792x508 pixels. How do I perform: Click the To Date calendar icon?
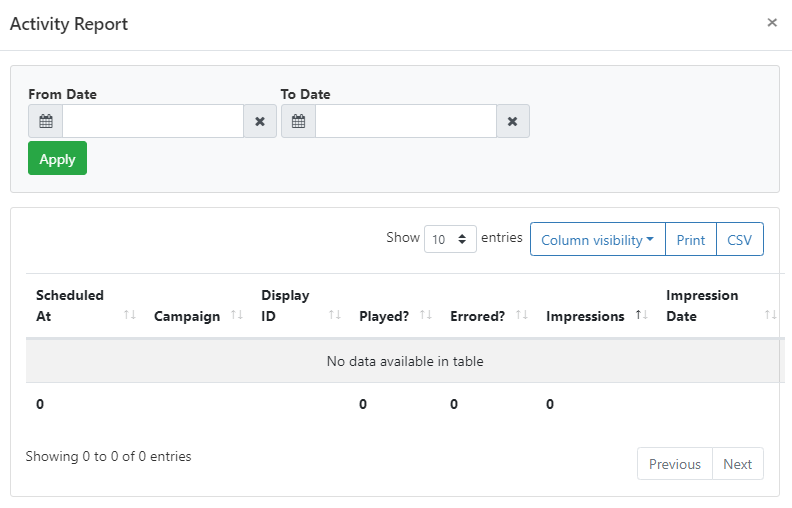pyautogui.click(x=298, y=121)
